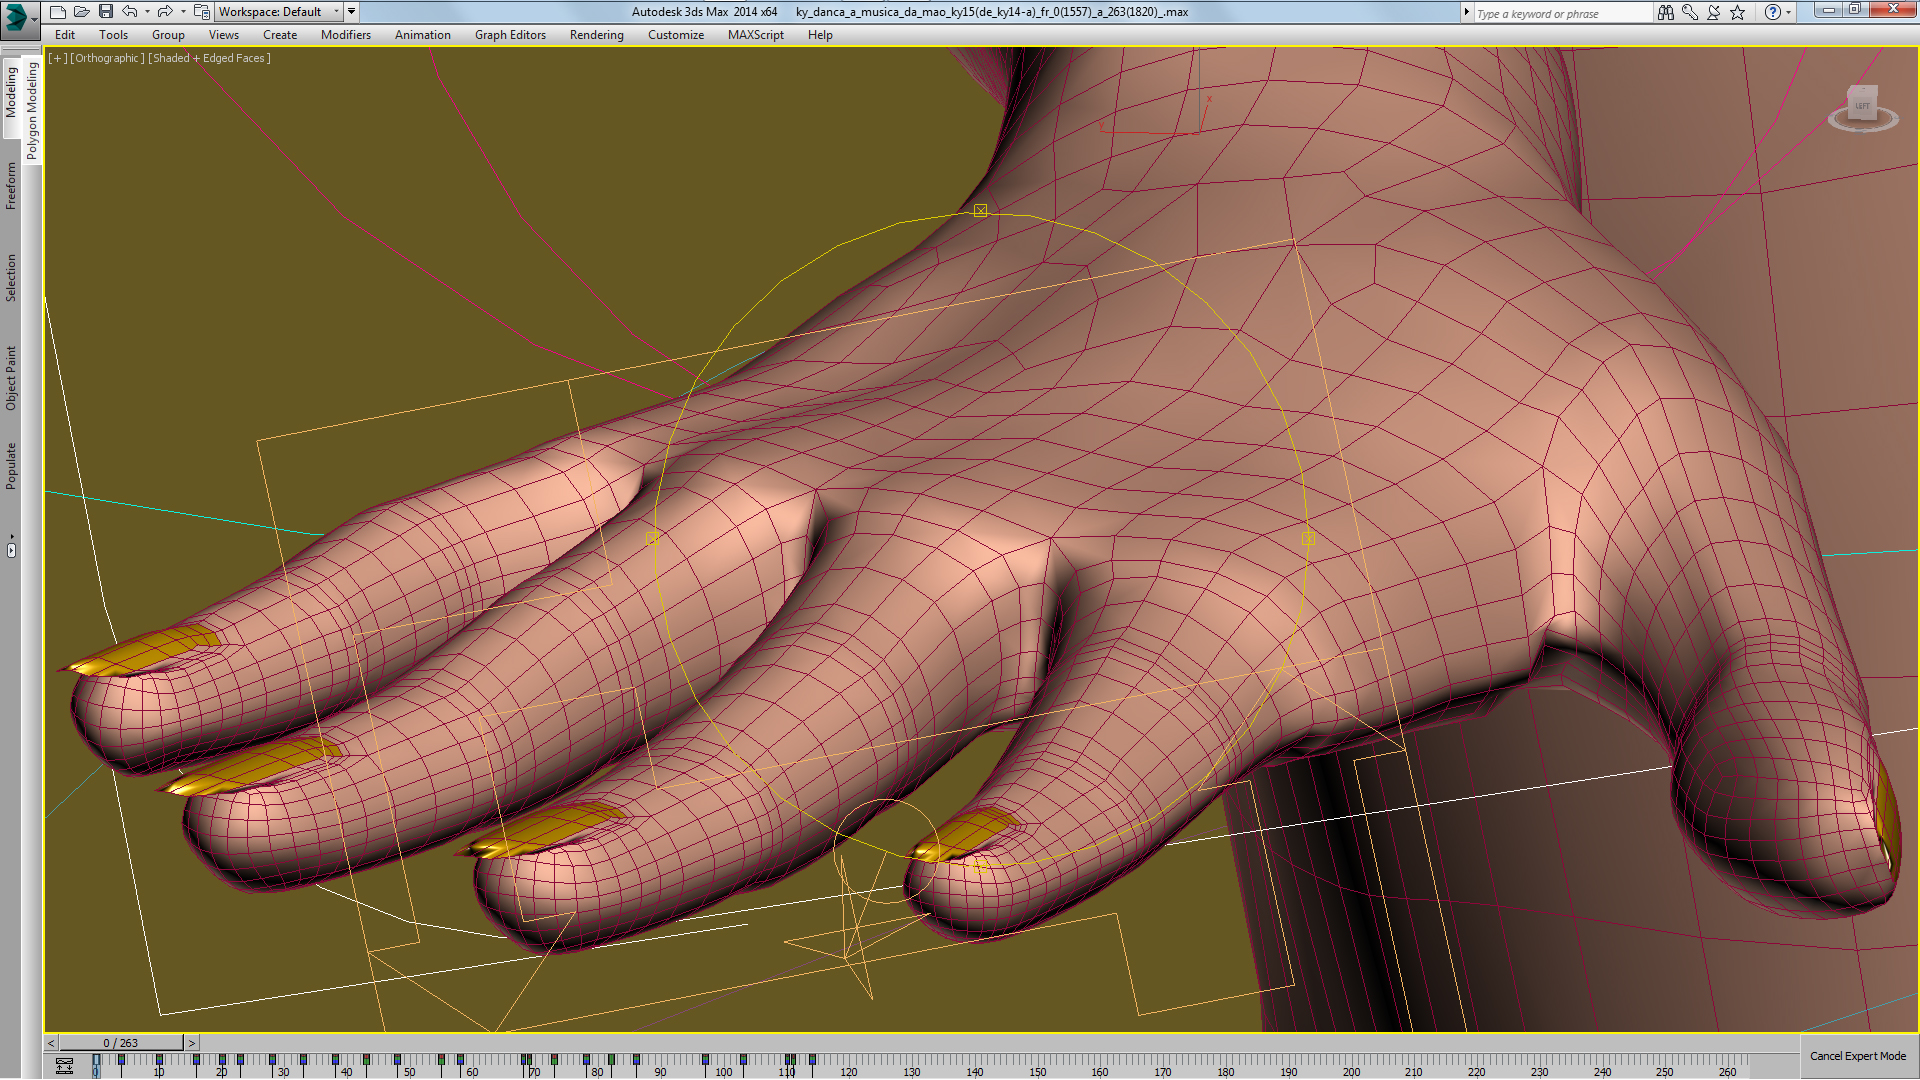Open the Modifiers menu

coord(345,35)
